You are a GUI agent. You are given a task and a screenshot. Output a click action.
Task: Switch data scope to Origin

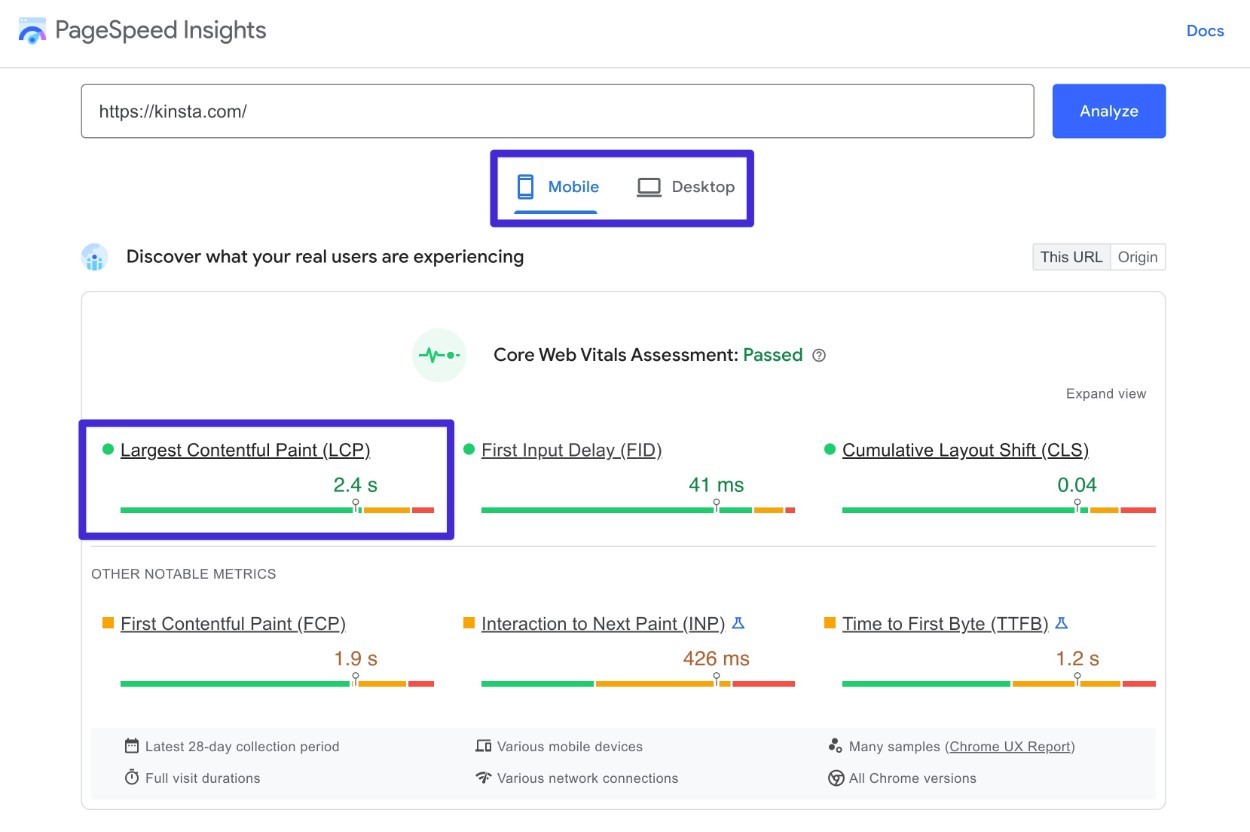tap(1138, 257)
